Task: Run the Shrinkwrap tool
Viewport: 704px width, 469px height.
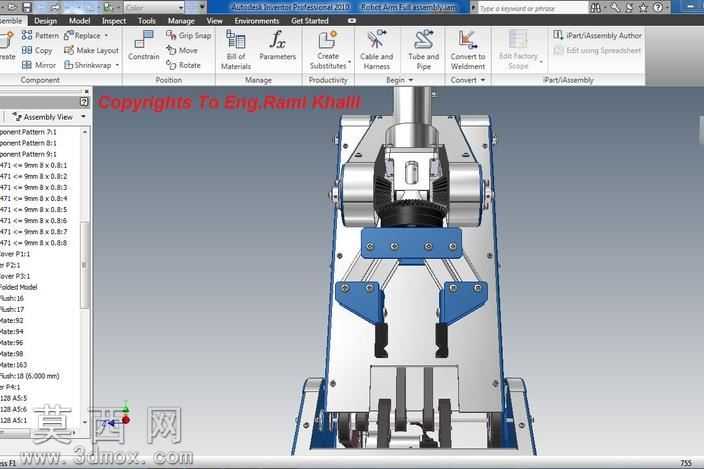Action: [88, 65]
